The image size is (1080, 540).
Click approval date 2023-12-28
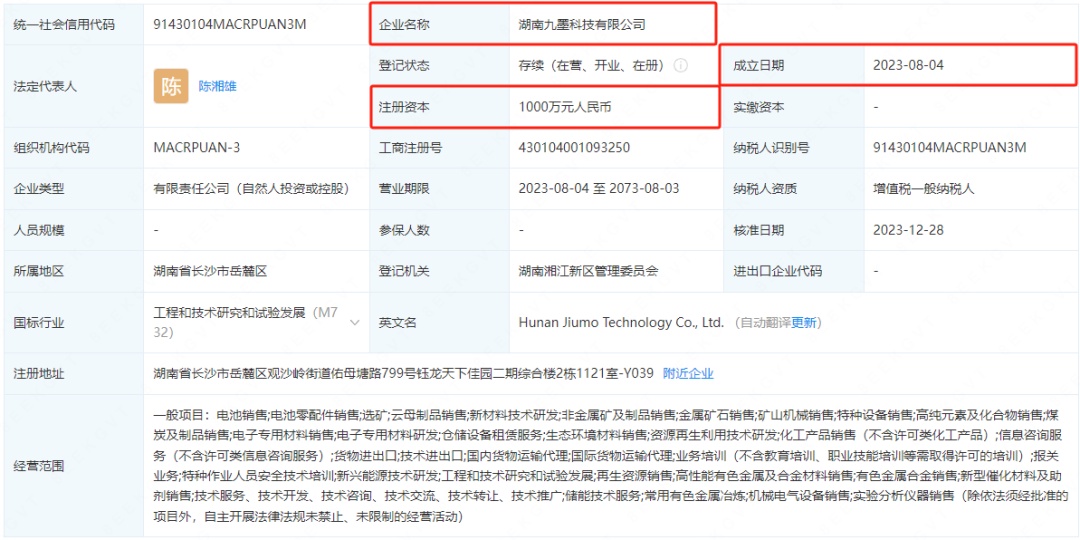[907, 230]
